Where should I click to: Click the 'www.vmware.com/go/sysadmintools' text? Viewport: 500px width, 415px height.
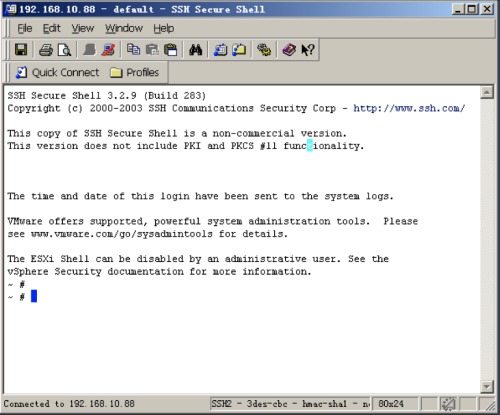122,234
